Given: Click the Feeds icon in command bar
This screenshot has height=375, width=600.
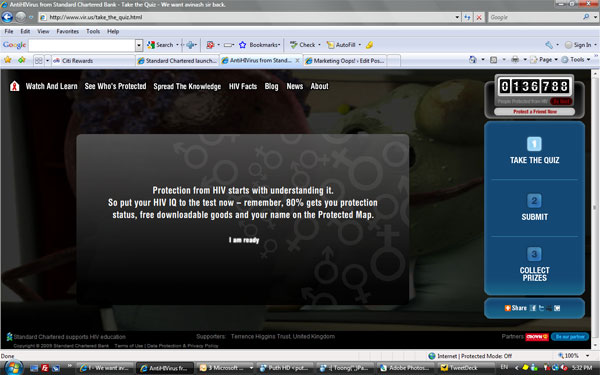Looking at the screenshot, I should (494, 60).
